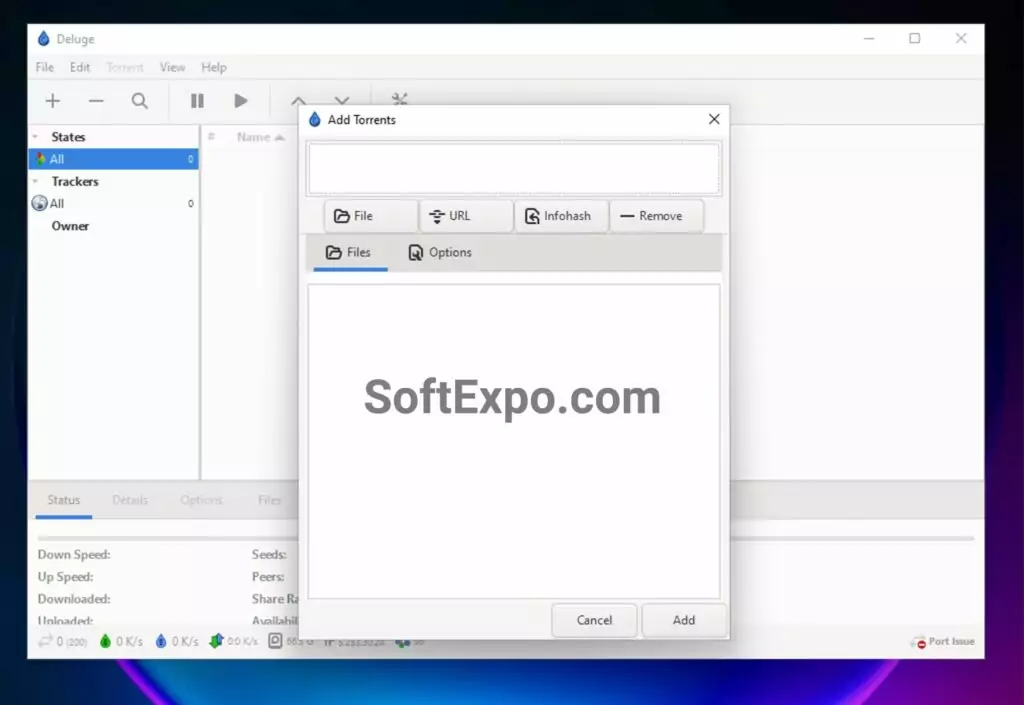This screenshot has height=705, width=1024.
Task: Move torrent down in queue
Action: pos(342,100)
